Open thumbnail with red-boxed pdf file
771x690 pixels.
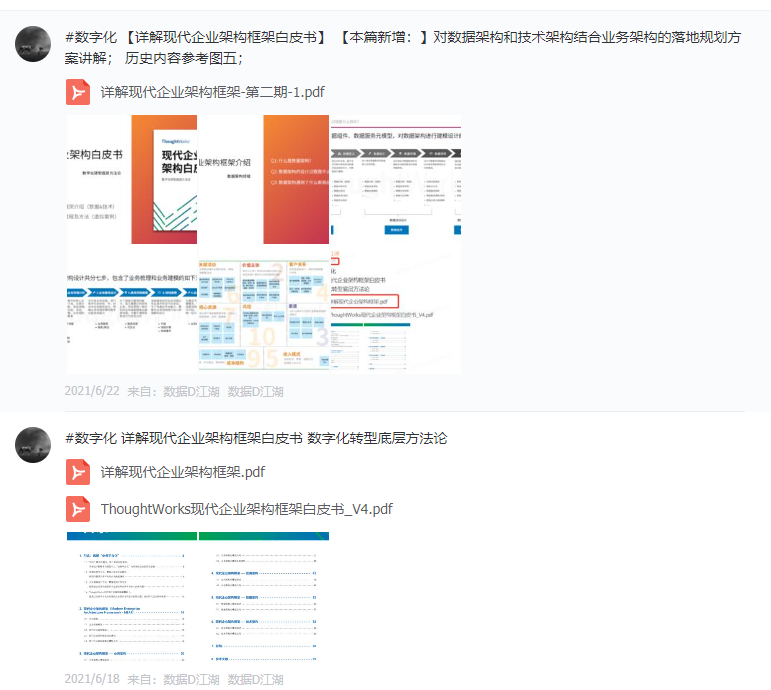pos(396,309)
